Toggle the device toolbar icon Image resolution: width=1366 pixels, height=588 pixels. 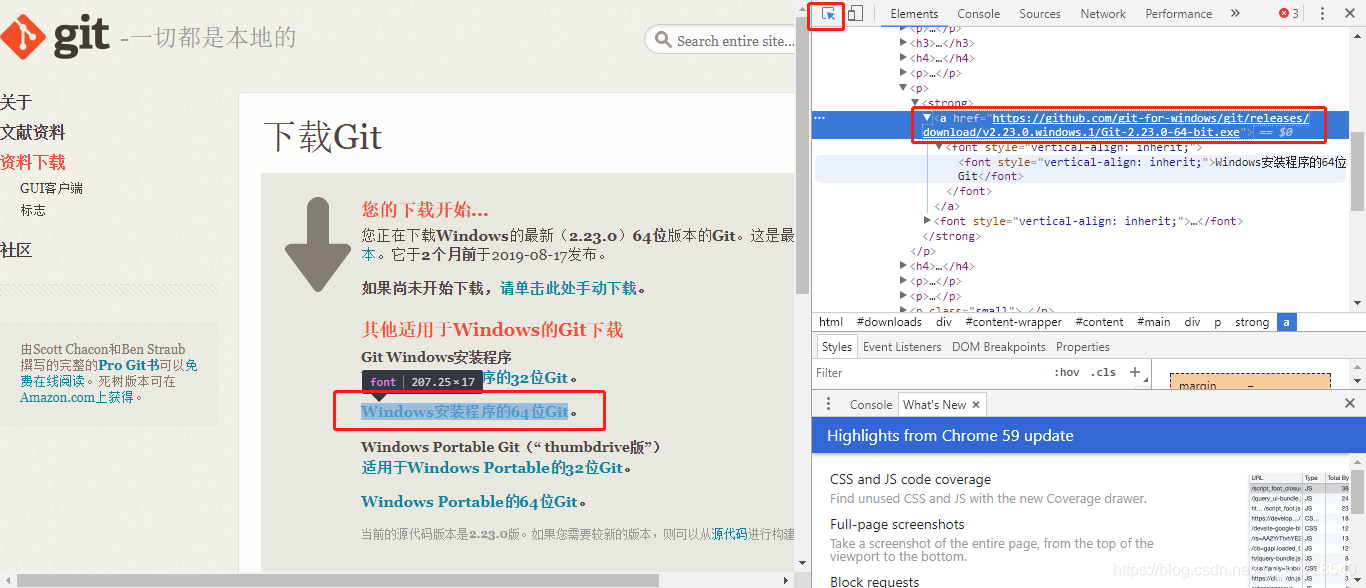coord(855,14)
